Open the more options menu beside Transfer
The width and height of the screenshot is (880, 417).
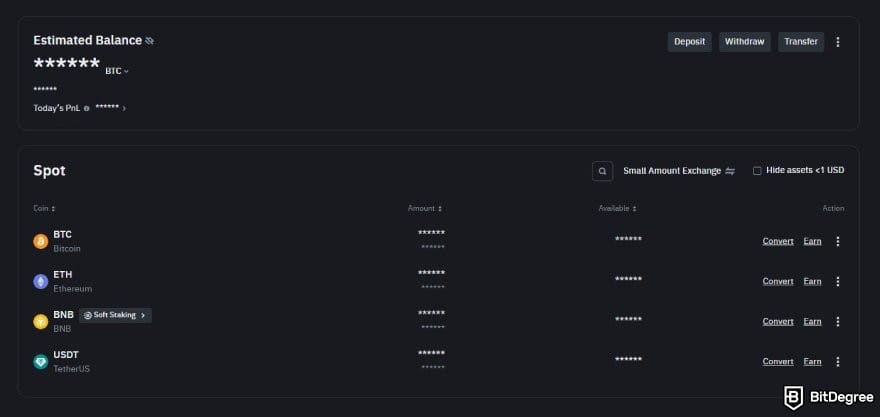(838, 42)
